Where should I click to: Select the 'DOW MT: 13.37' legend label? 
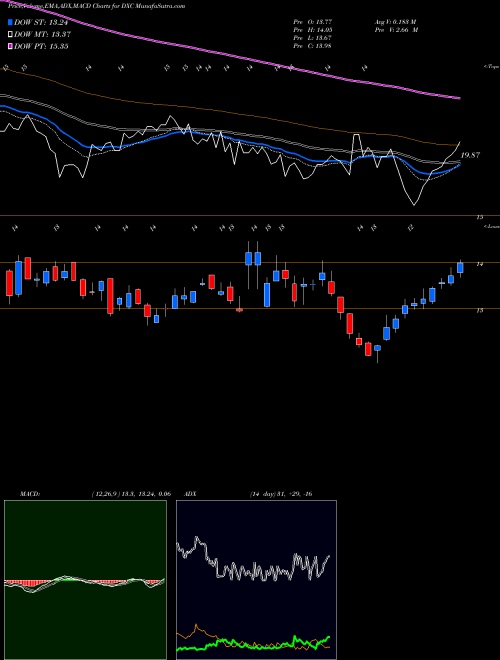click(x=42, y=35)
